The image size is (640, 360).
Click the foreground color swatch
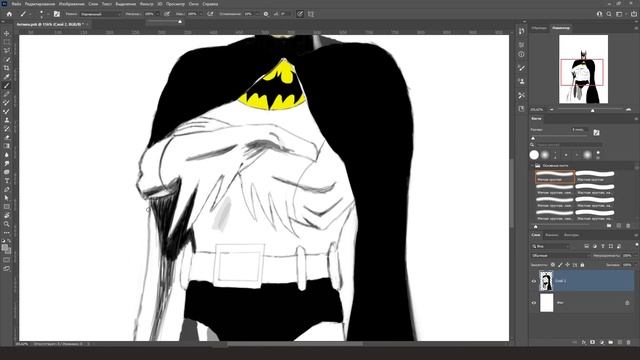click(5, 248)
